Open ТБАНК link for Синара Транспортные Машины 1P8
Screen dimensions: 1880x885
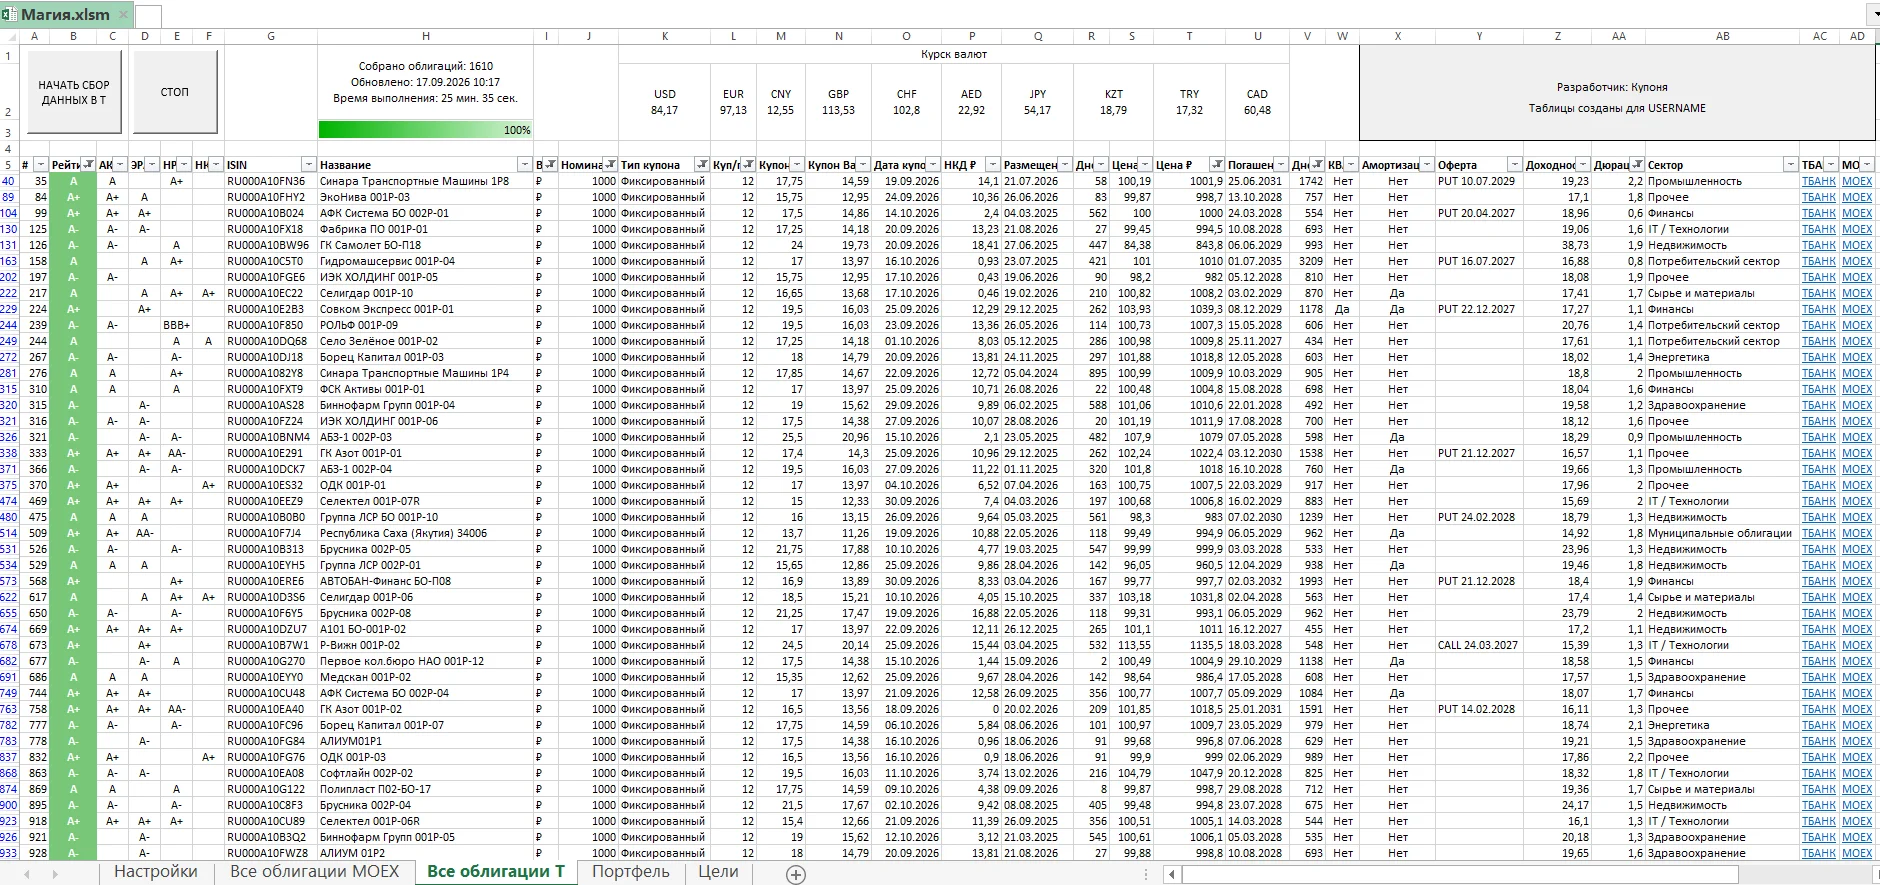[1818, 181]
